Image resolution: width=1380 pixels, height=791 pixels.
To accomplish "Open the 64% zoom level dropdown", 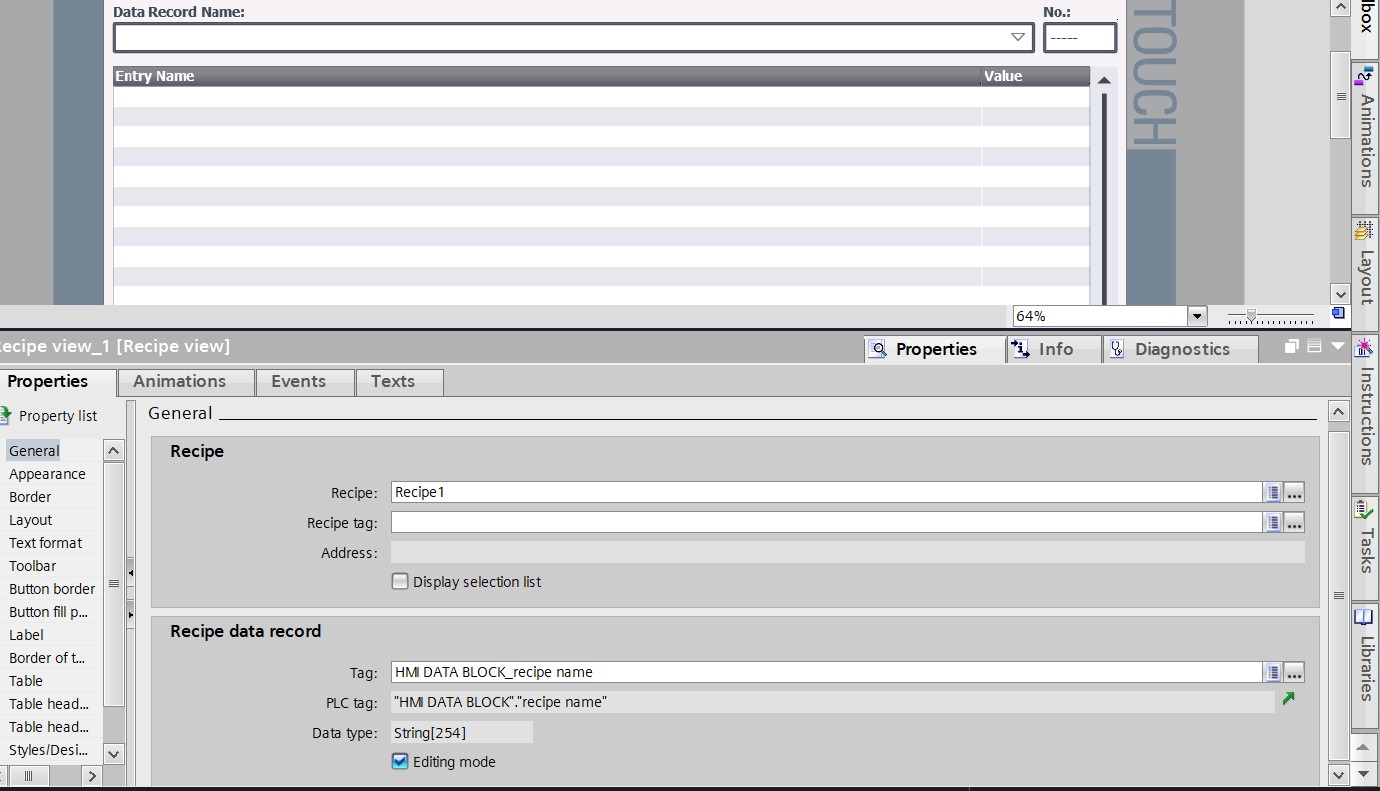I will point(1197,316).
